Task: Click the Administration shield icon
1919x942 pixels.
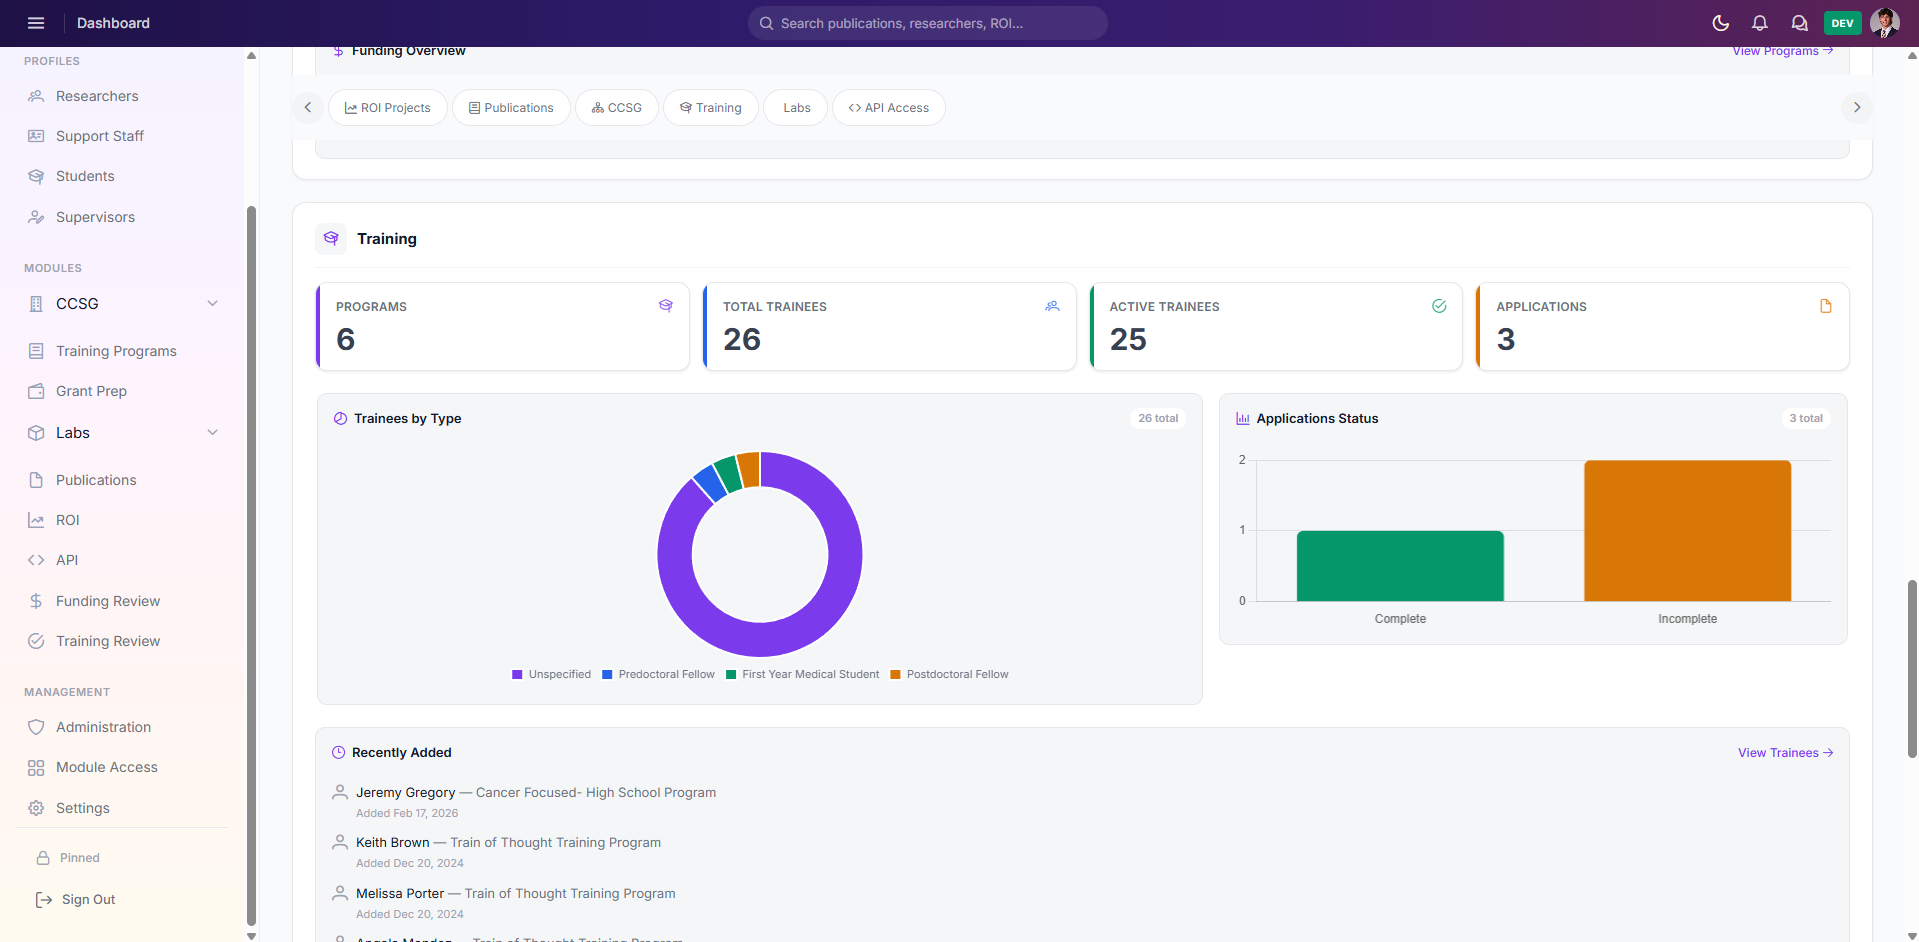Action: pos(36,727)
